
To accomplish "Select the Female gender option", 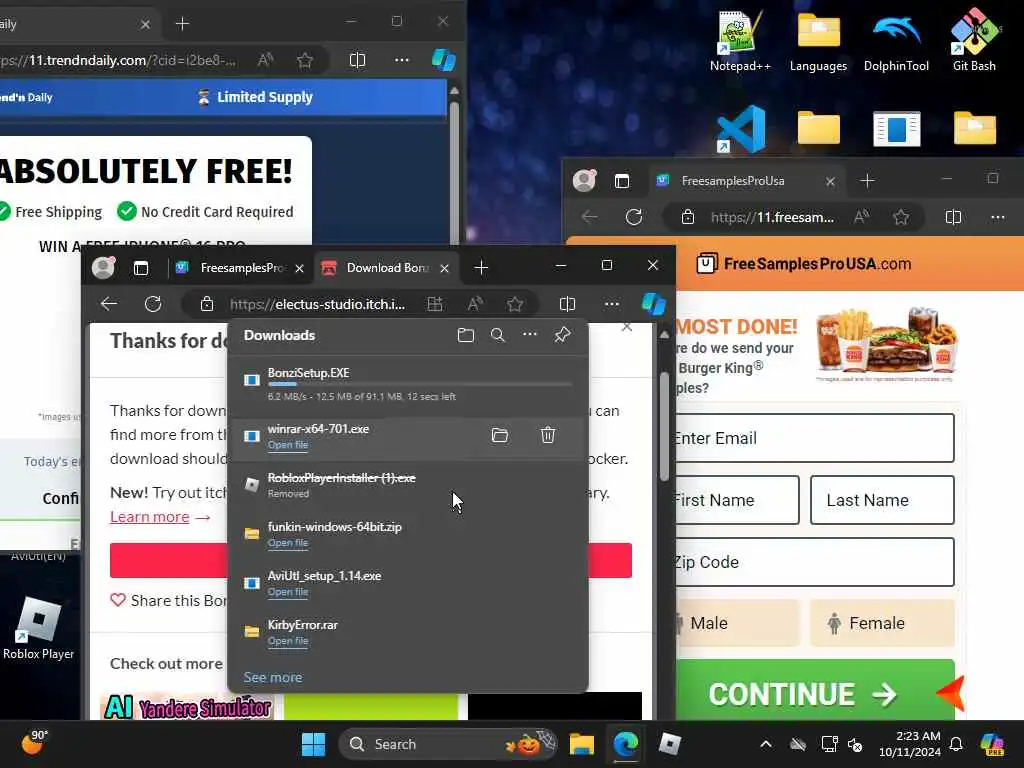I will click(x=882, y=623).
